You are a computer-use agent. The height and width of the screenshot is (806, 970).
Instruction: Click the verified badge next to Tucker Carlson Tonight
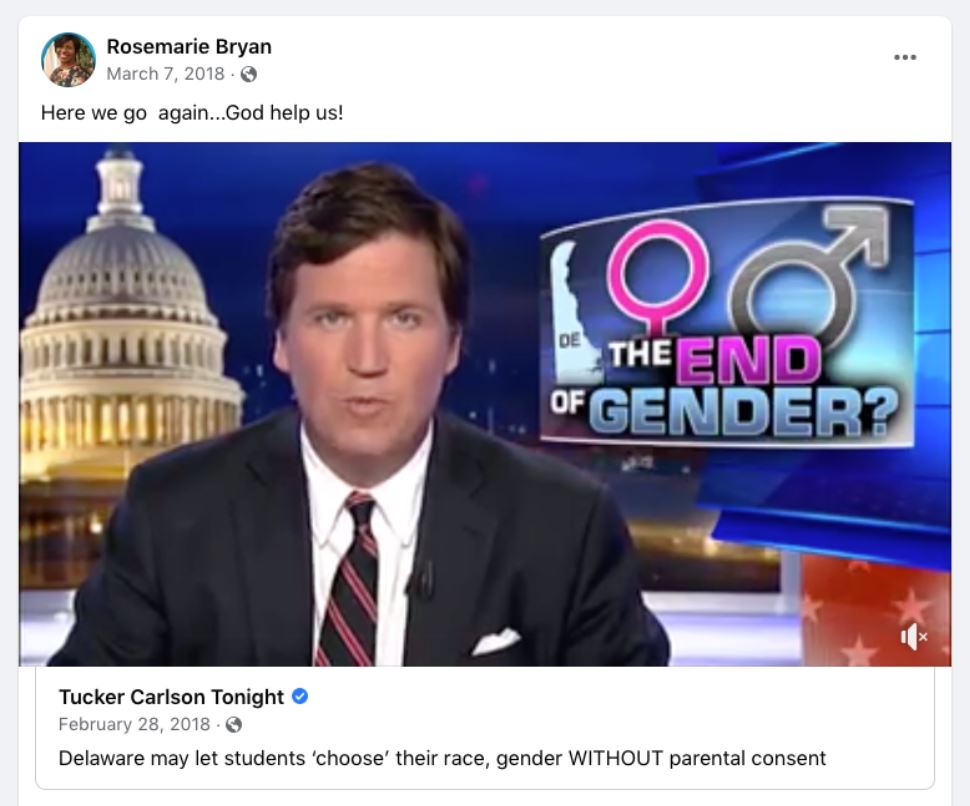point(299,697)
